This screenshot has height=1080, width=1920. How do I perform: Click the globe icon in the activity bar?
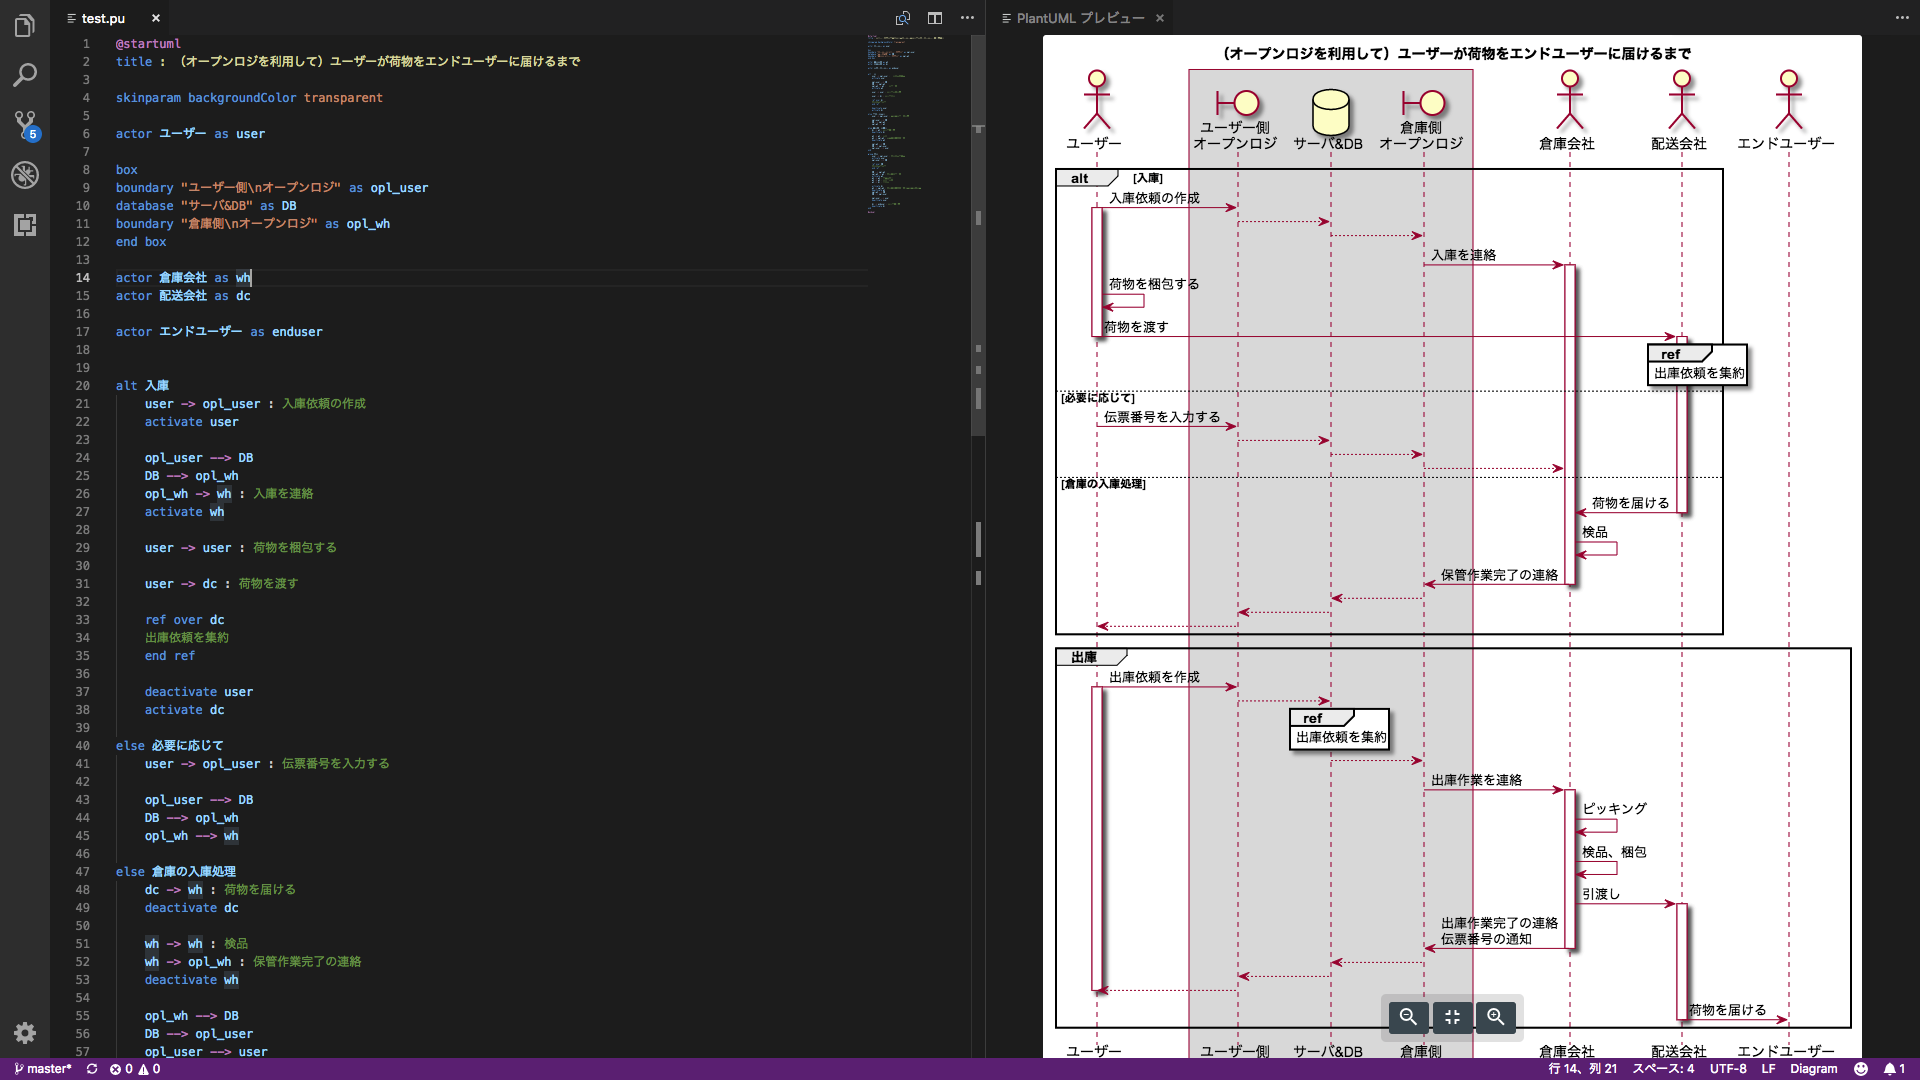click(25, 175)
